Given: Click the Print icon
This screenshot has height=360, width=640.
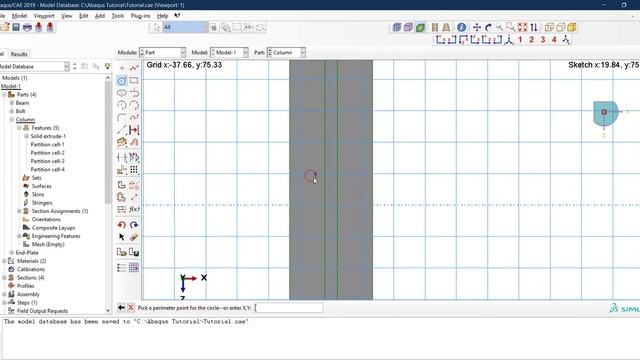Looking at the screenshot, I should [x=27, y=27].
